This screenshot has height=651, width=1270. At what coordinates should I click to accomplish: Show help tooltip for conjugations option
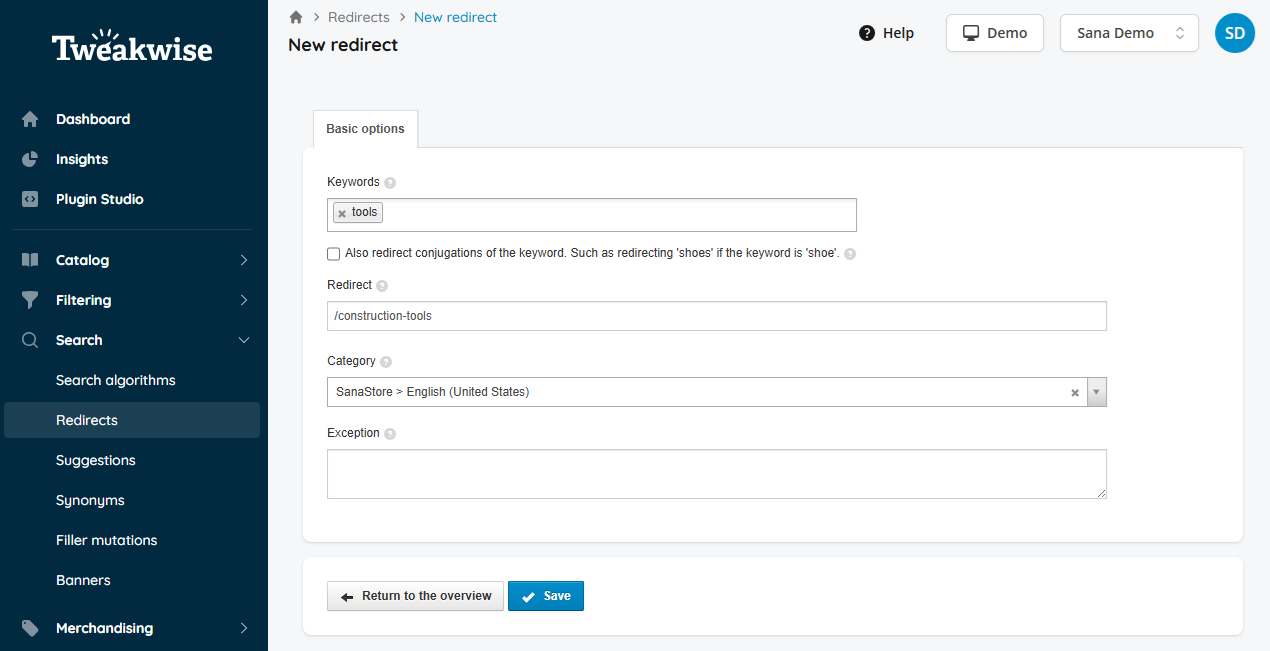click(x=850, y=254)
